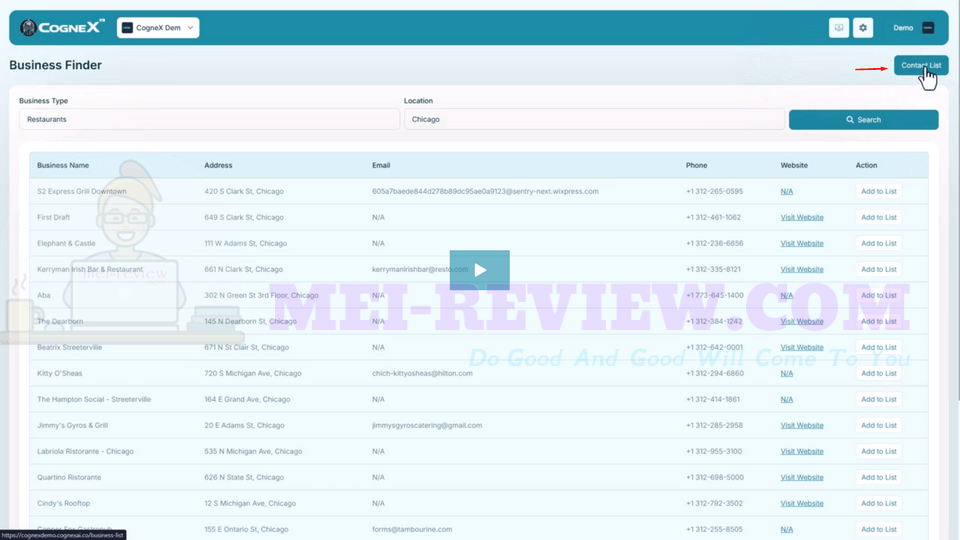Play the video overlay
Viewport: 960px width, 540px height.
(479, 270)
